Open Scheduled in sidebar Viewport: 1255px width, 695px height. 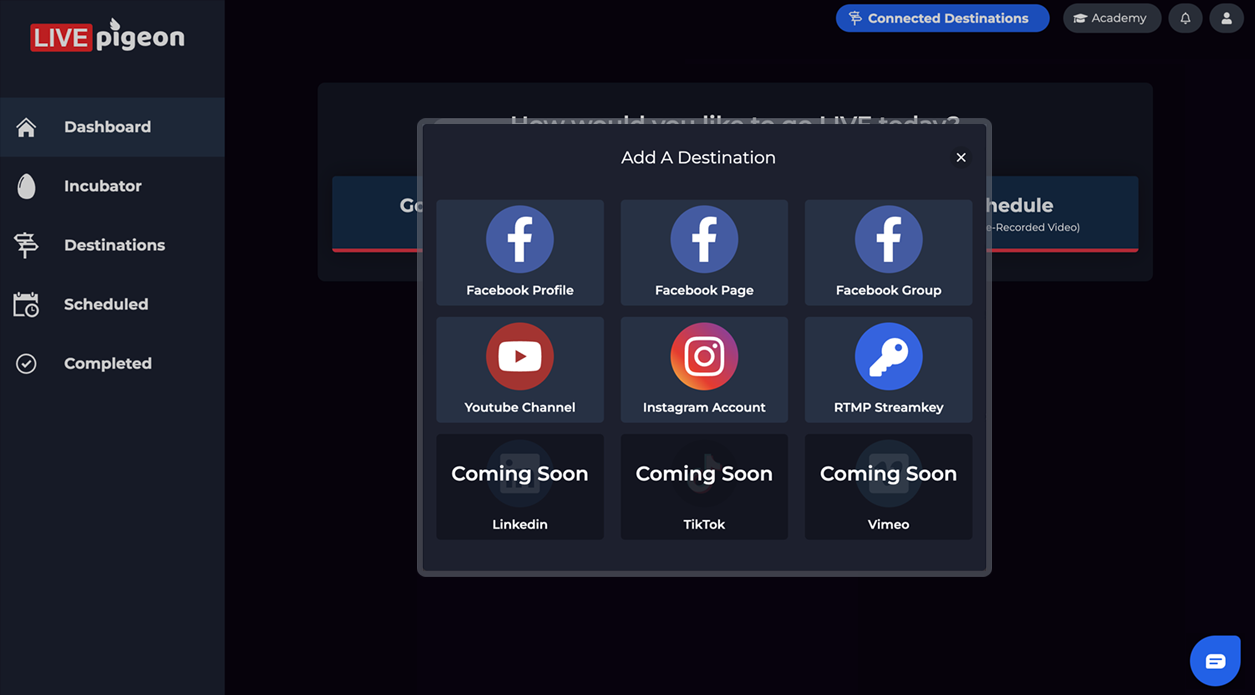(x=112, y=304)
